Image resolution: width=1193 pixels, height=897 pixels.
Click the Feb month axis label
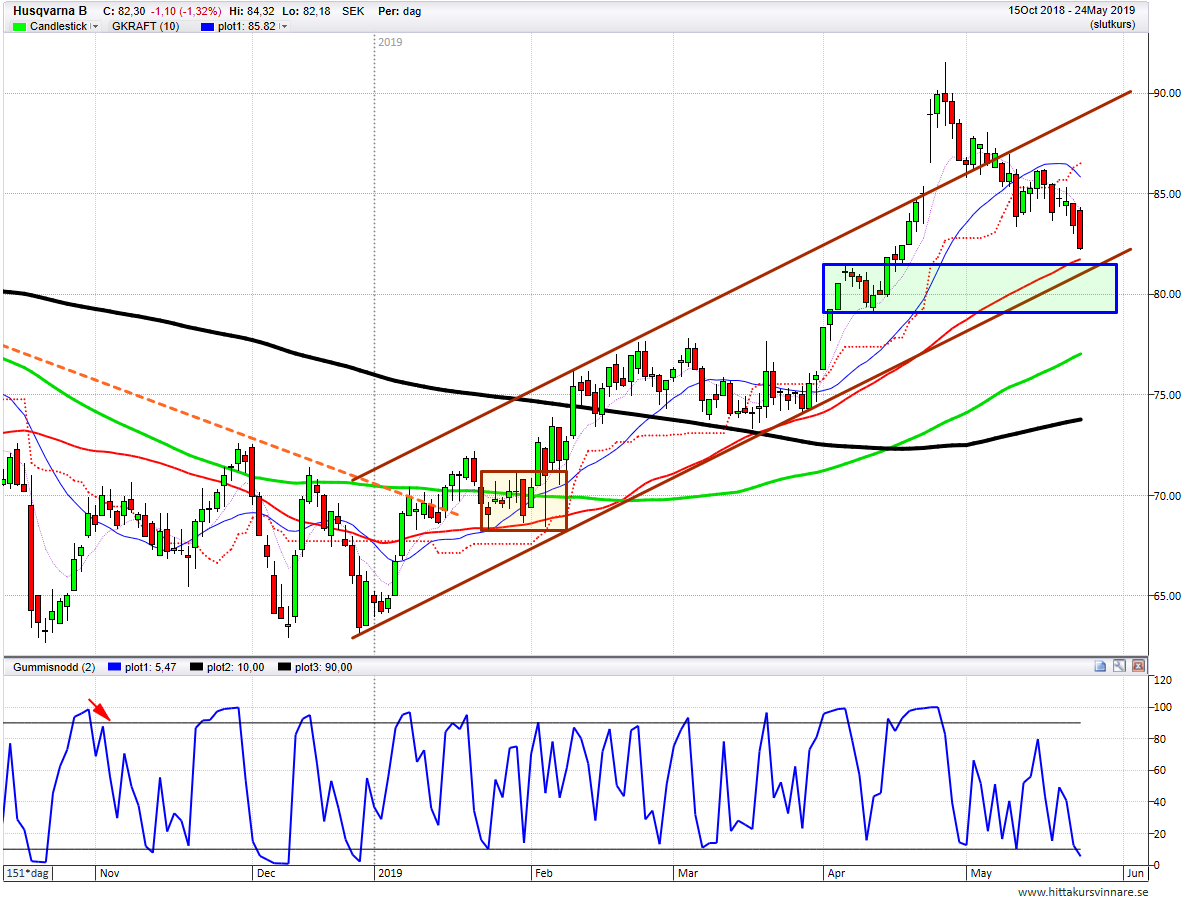[x=544, y=873]
